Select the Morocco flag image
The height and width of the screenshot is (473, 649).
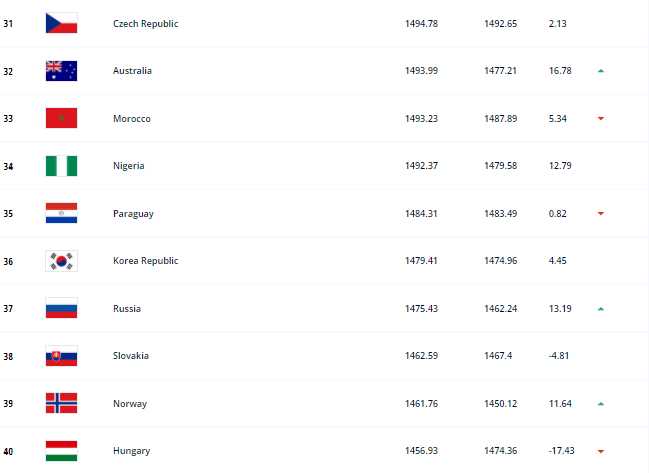click(61, 118)
